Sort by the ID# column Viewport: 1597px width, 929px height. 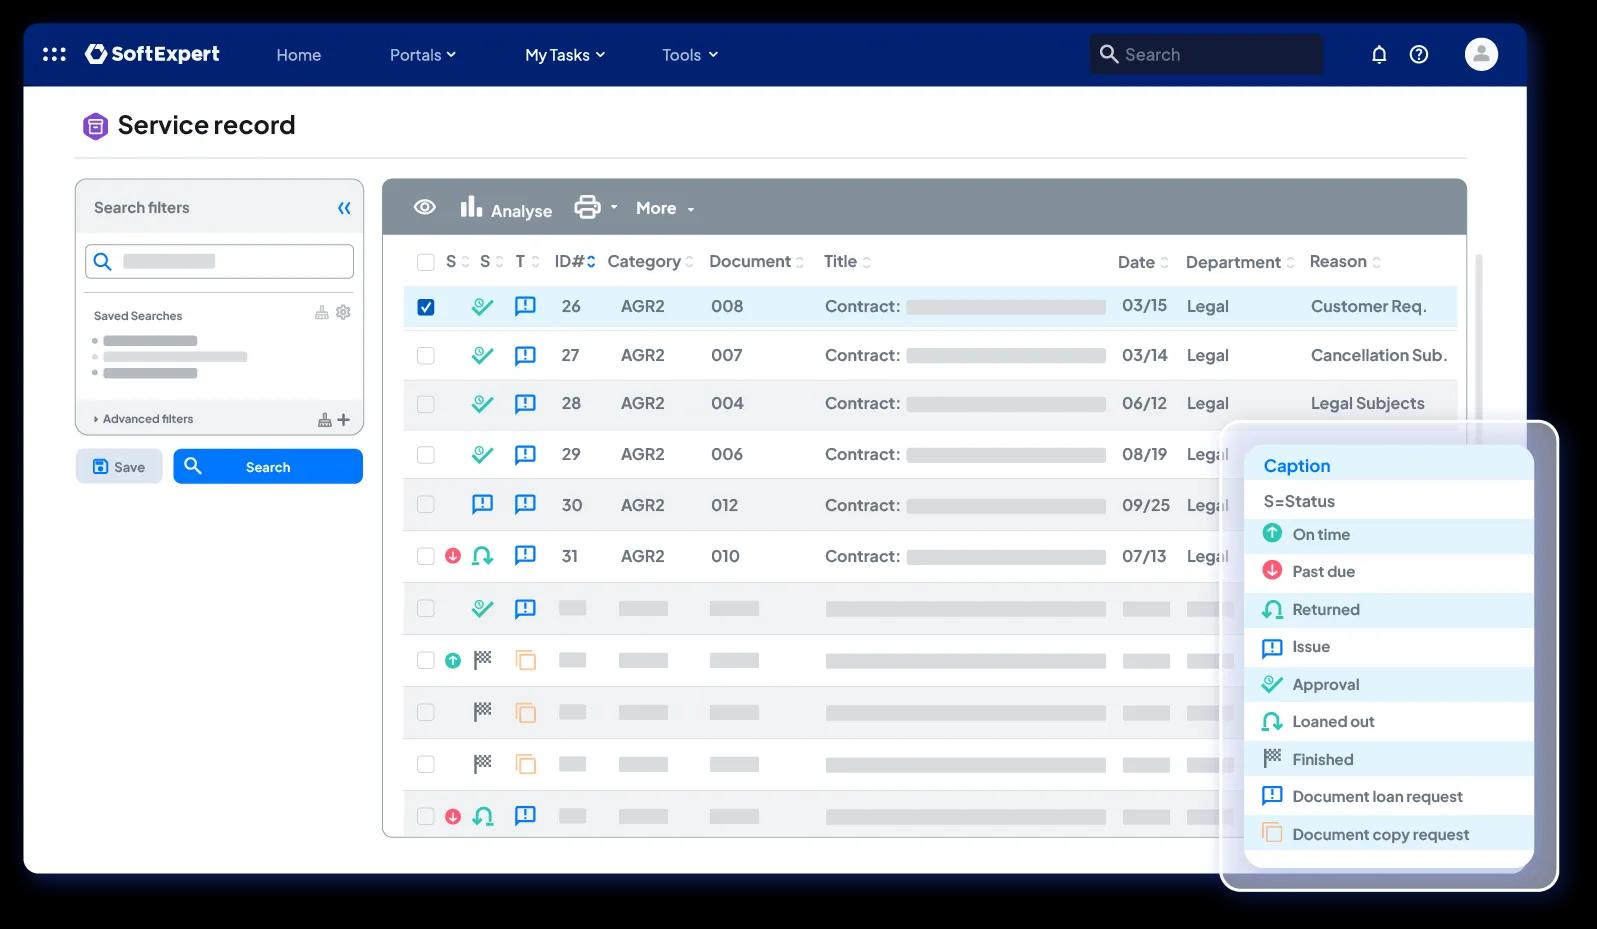coord(575,261)
